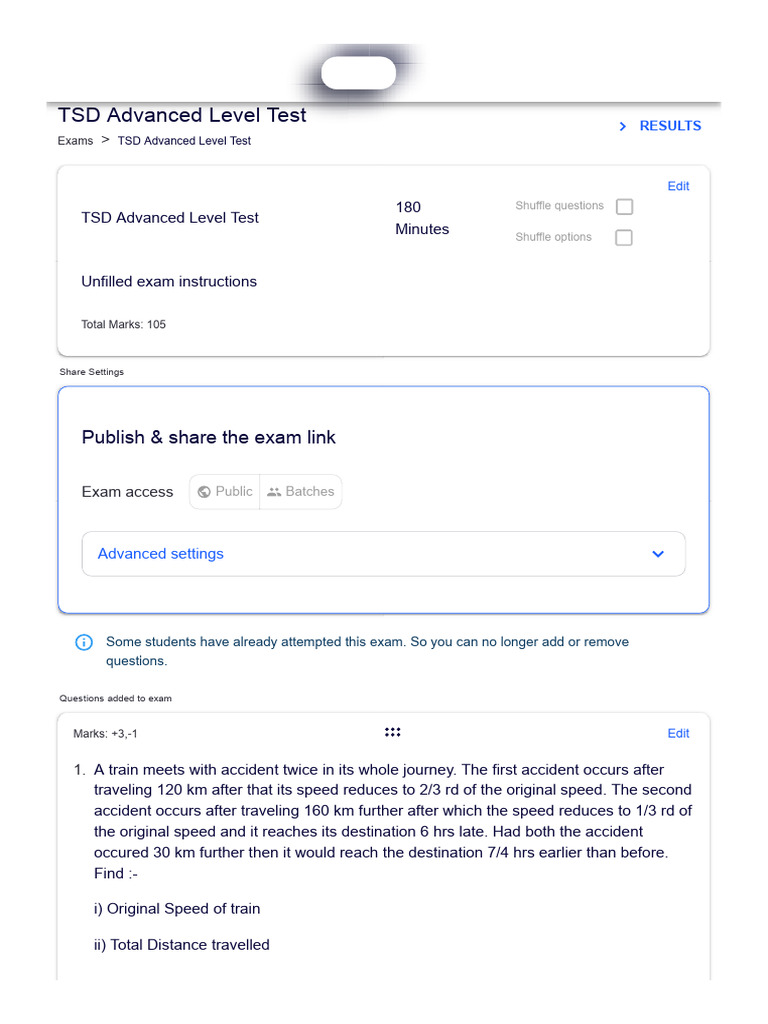Screen dimensions: 768x1024
Task: Click TSD Advanced Level Test breadcrumb item
Action: click(184, 141)
